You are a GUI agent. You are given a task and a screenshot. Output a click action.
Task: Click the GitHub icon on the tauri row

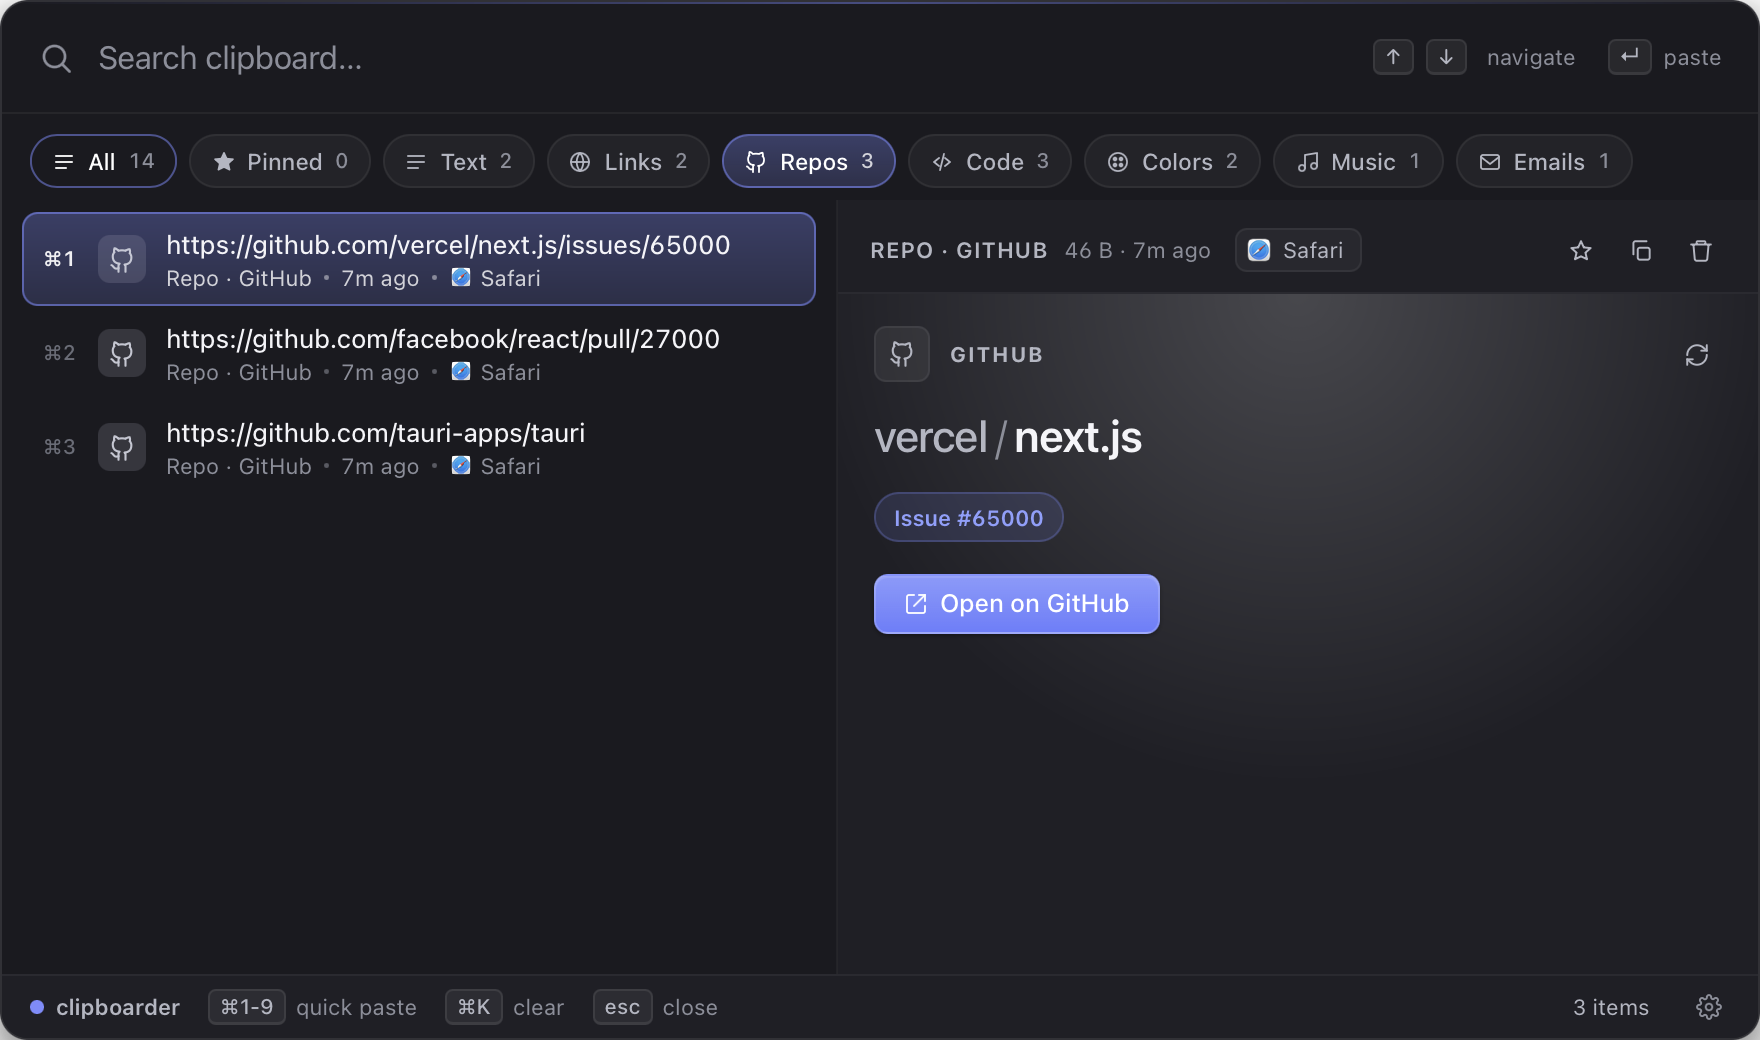click(122, 447)
